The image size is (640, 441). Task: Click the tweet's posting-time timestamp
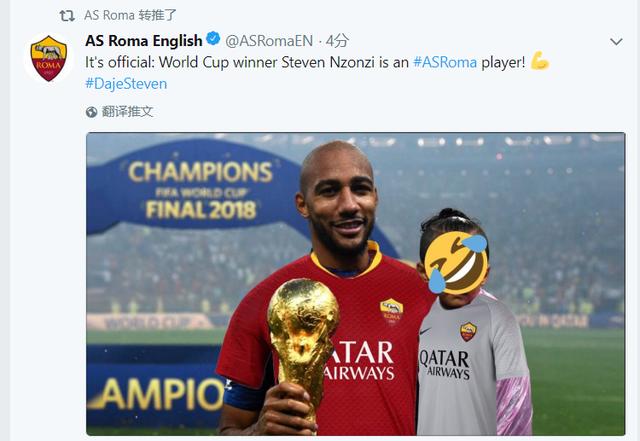pos(337,40)
